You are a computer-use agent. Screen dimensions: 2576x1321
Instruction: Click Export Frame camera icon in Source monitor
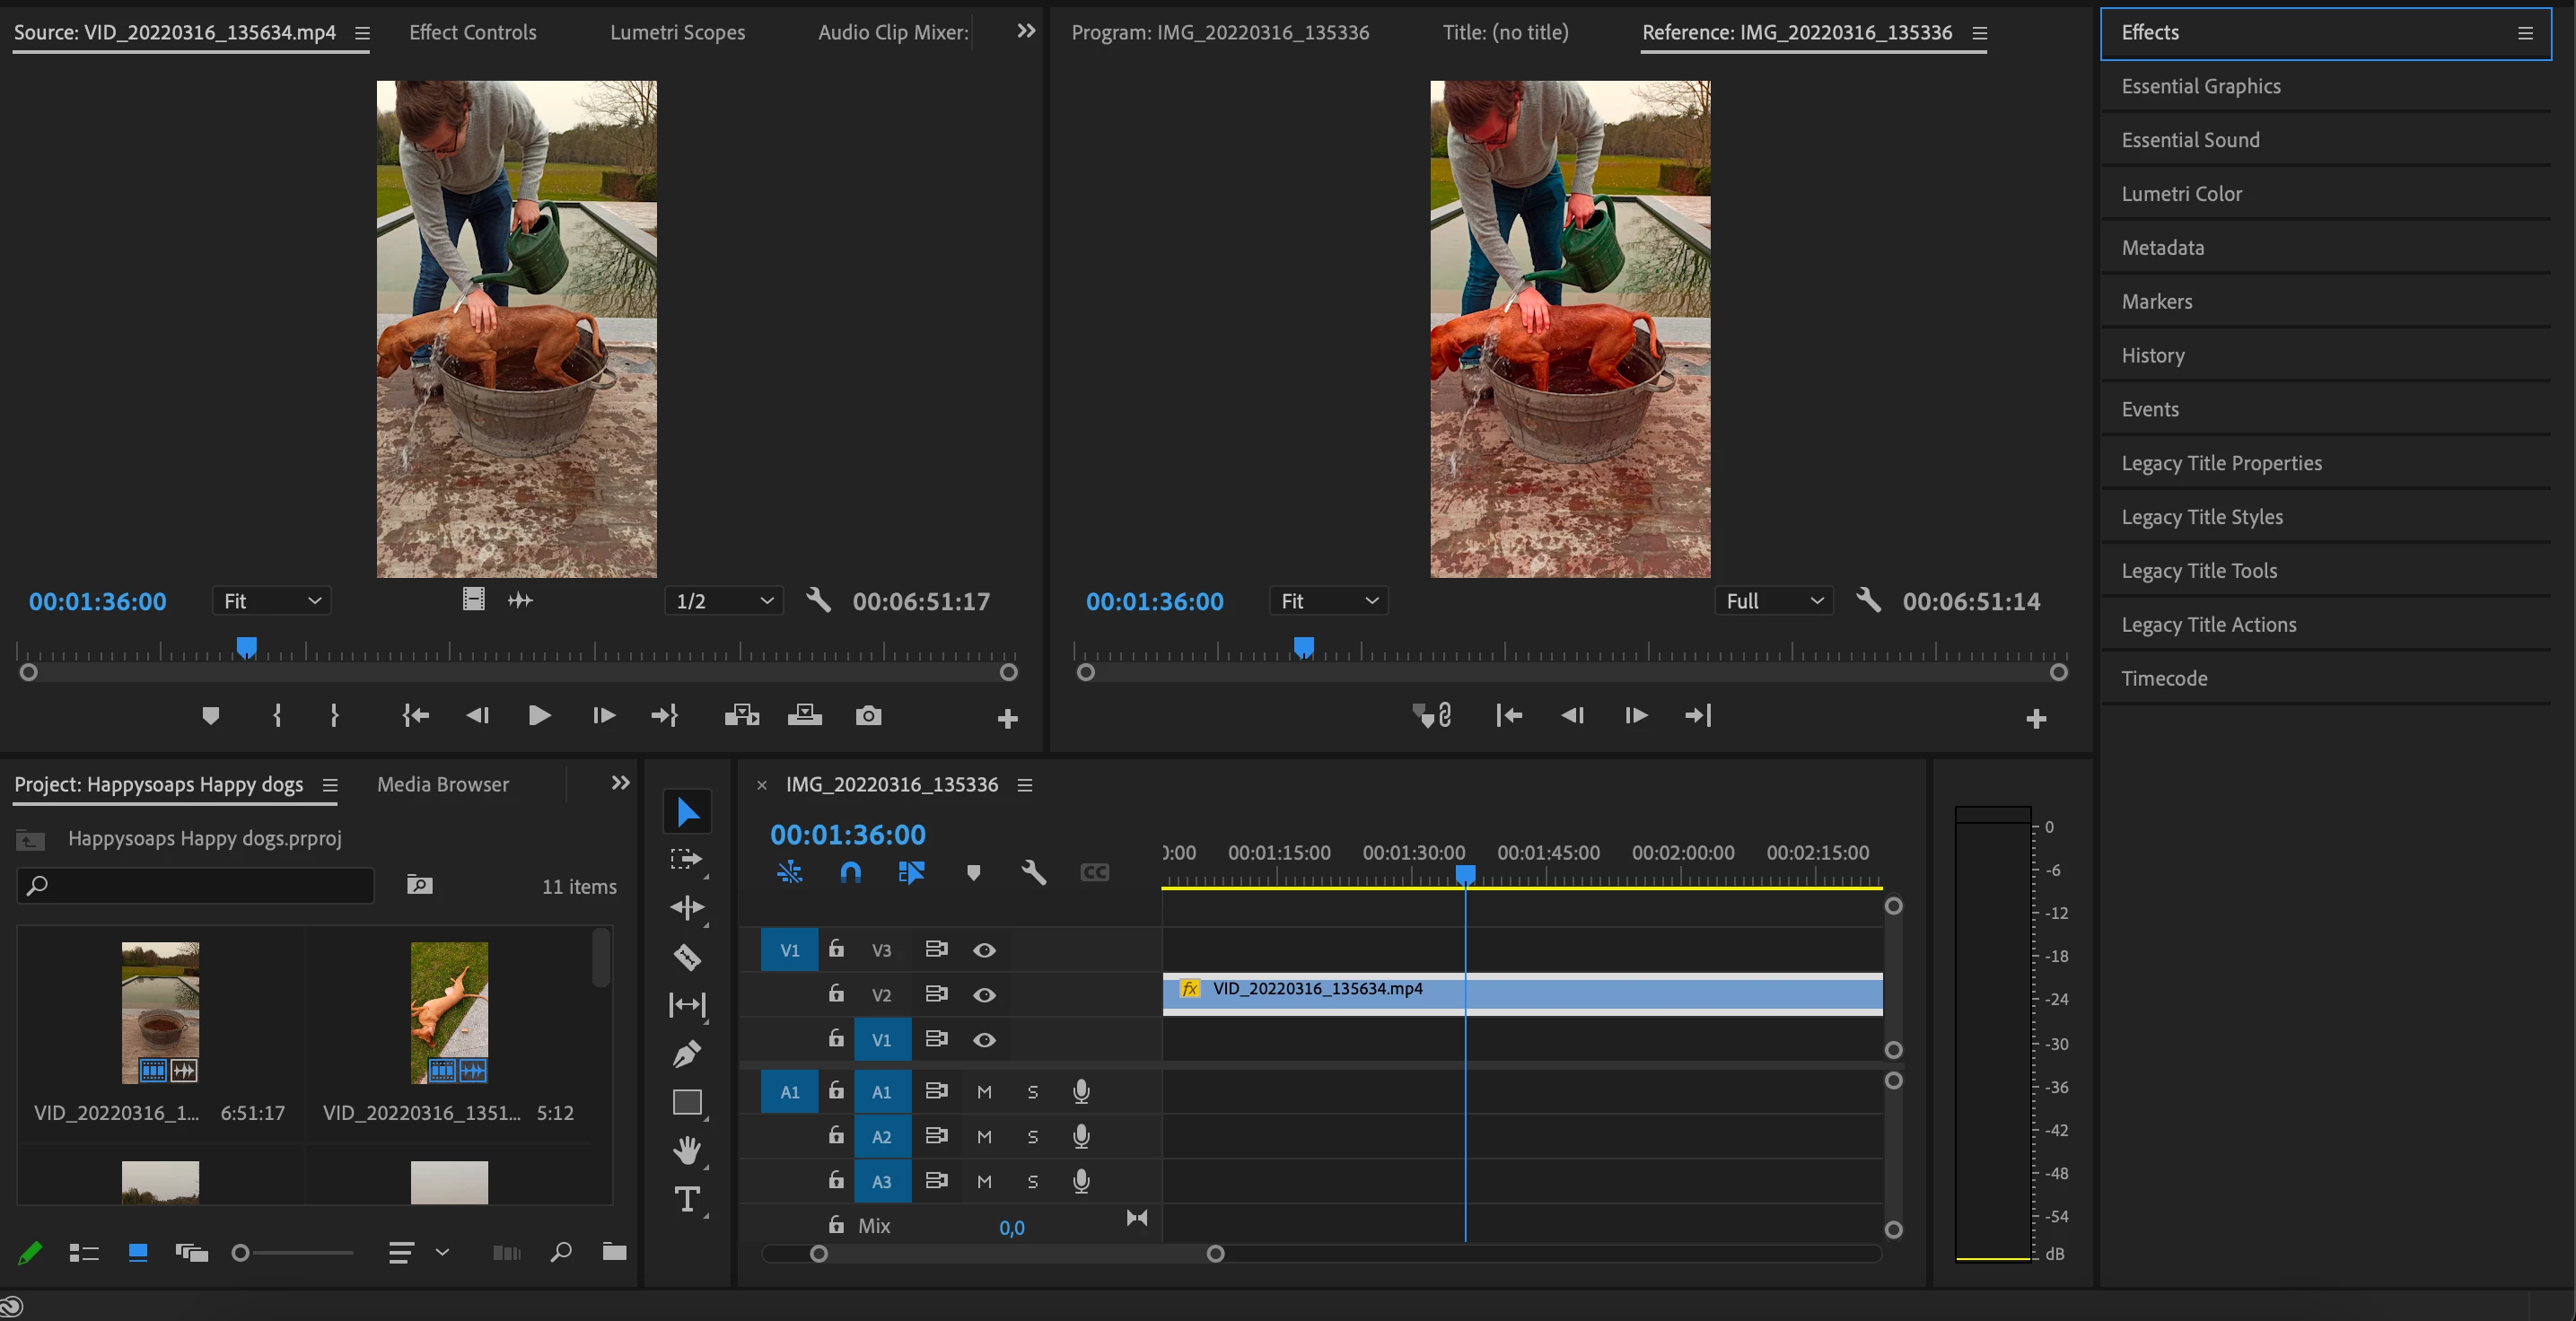point(868,716)
